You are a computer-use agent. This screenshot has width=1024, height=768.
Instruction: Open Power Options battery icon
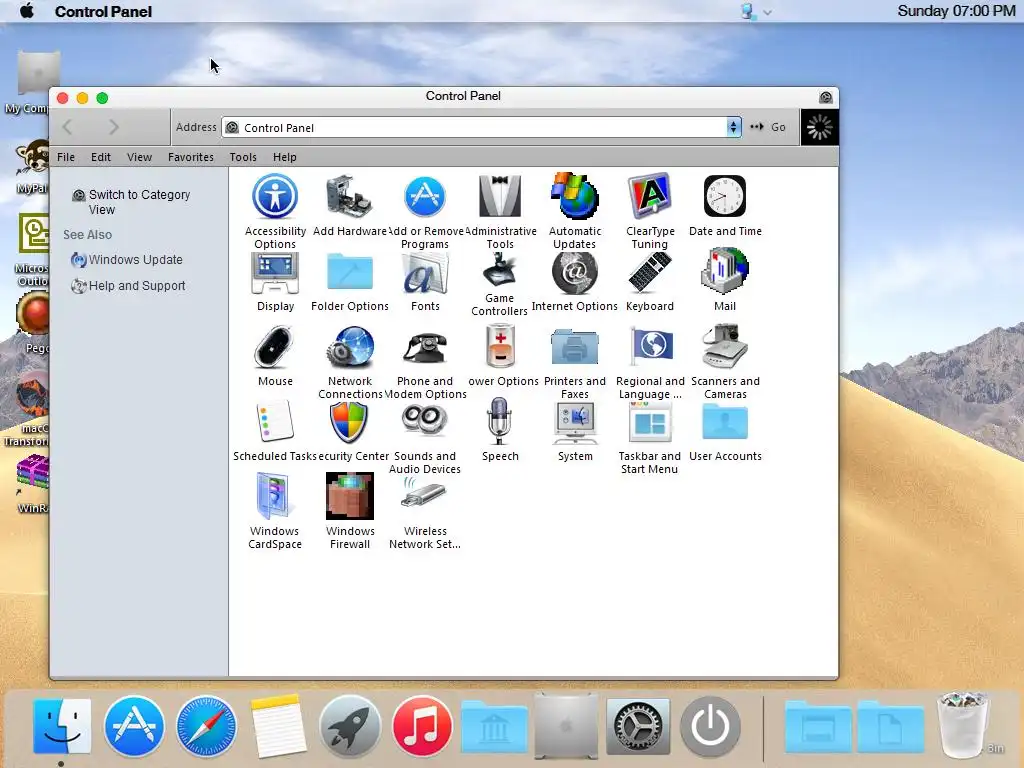[500, 346]
